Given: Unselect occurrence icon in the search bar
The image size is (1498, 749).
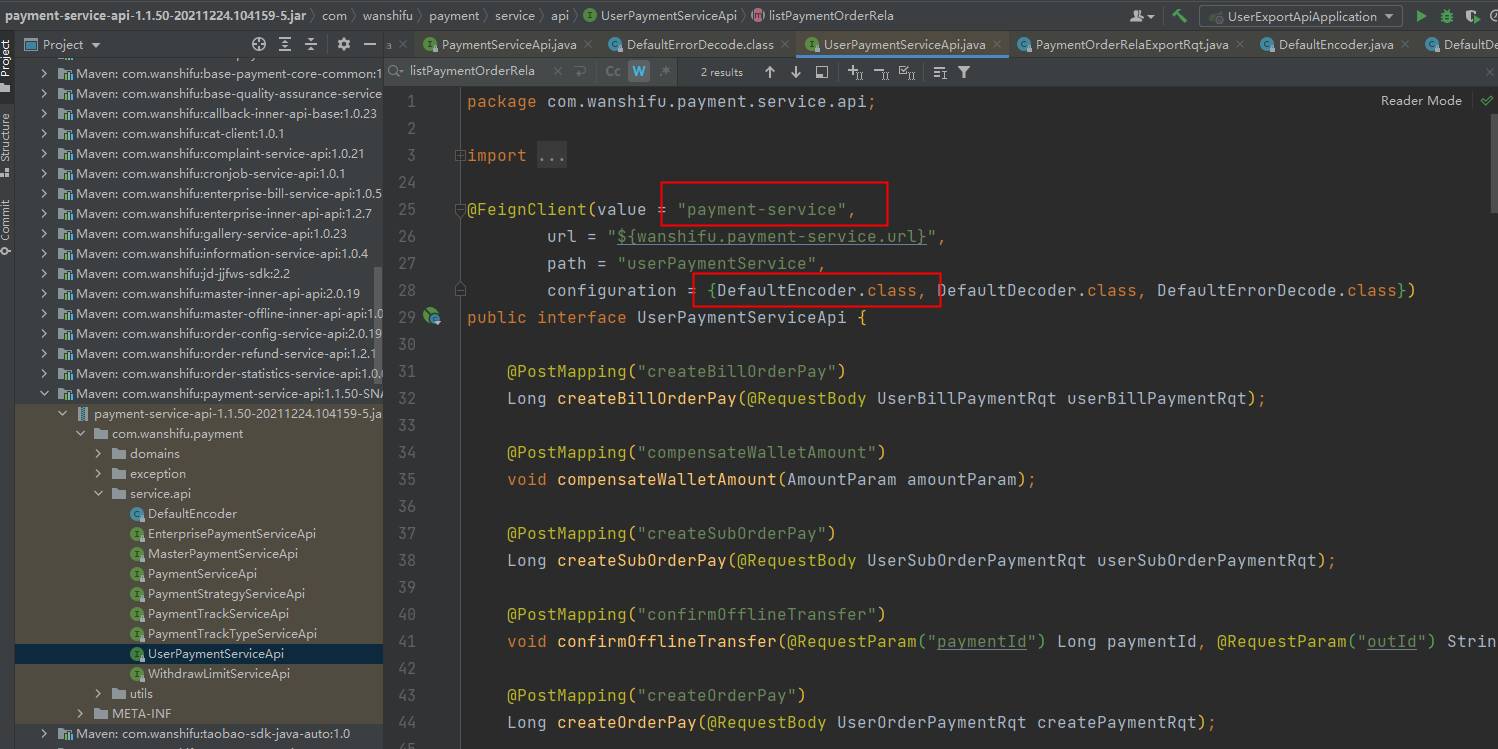Looking at the screenshot, I should click(x=881, y=72).
